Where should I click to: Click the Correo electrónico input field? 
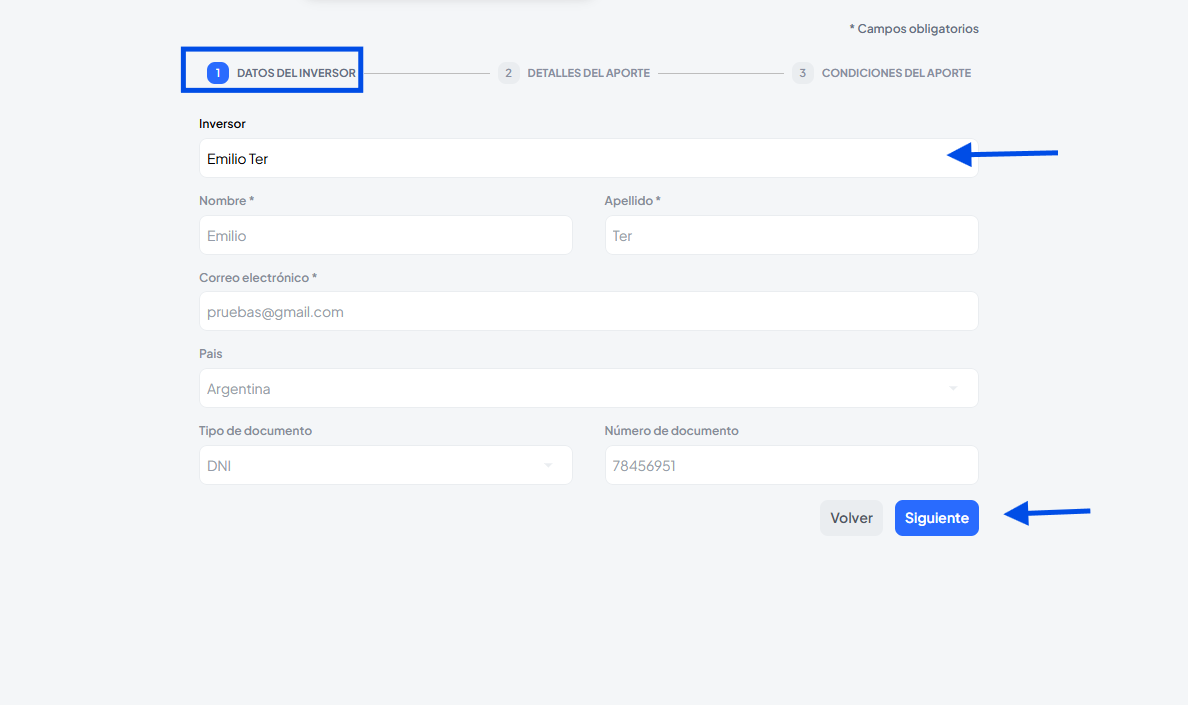(x=588, y=311)
